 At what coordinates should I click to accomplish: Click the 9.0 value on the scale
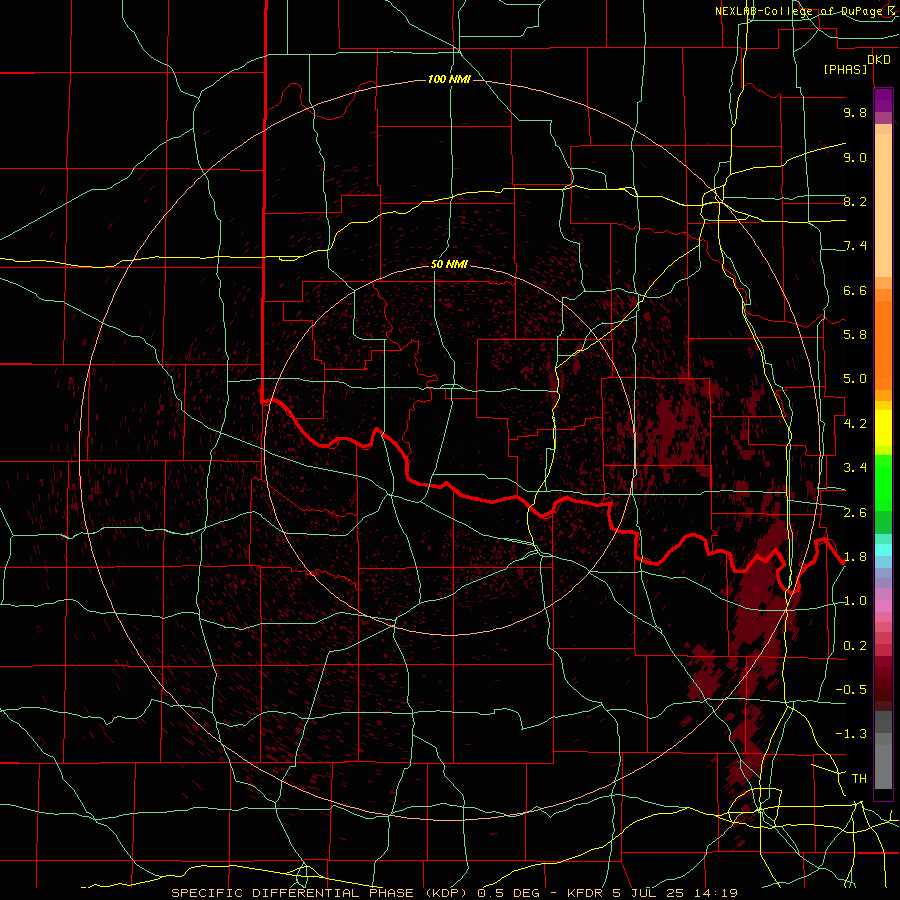coord(855,157)
